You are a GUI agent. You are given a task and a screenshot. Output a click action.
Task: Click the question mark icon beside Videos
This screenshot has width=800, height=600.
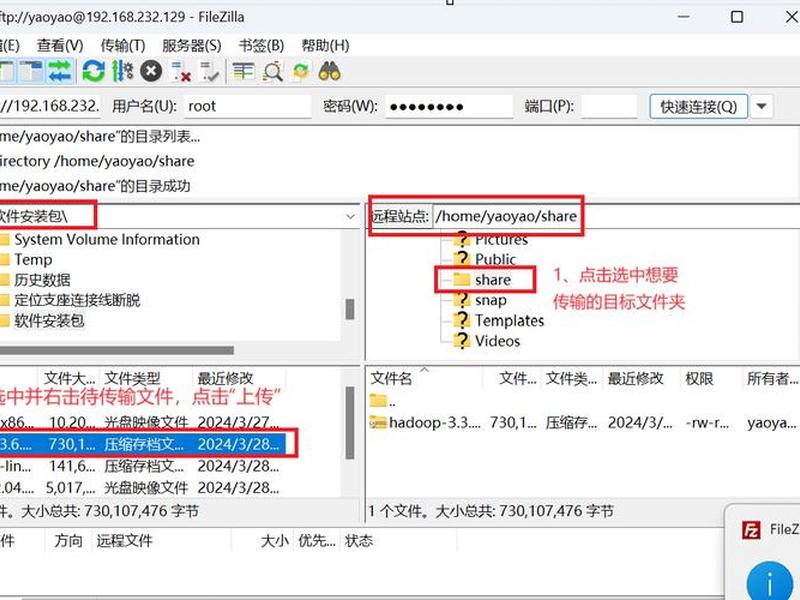click(462, 341)
